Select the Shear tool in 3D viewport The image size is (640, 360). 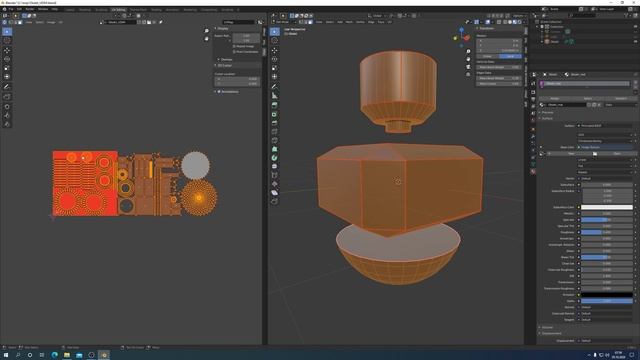275,193
